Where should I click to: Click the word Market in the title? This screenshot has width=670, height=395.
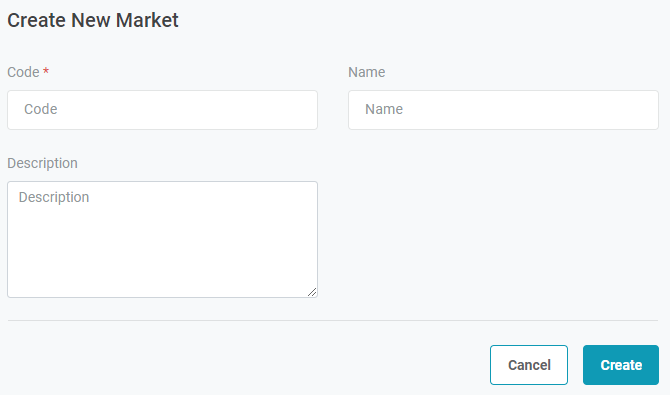[147, 21]
